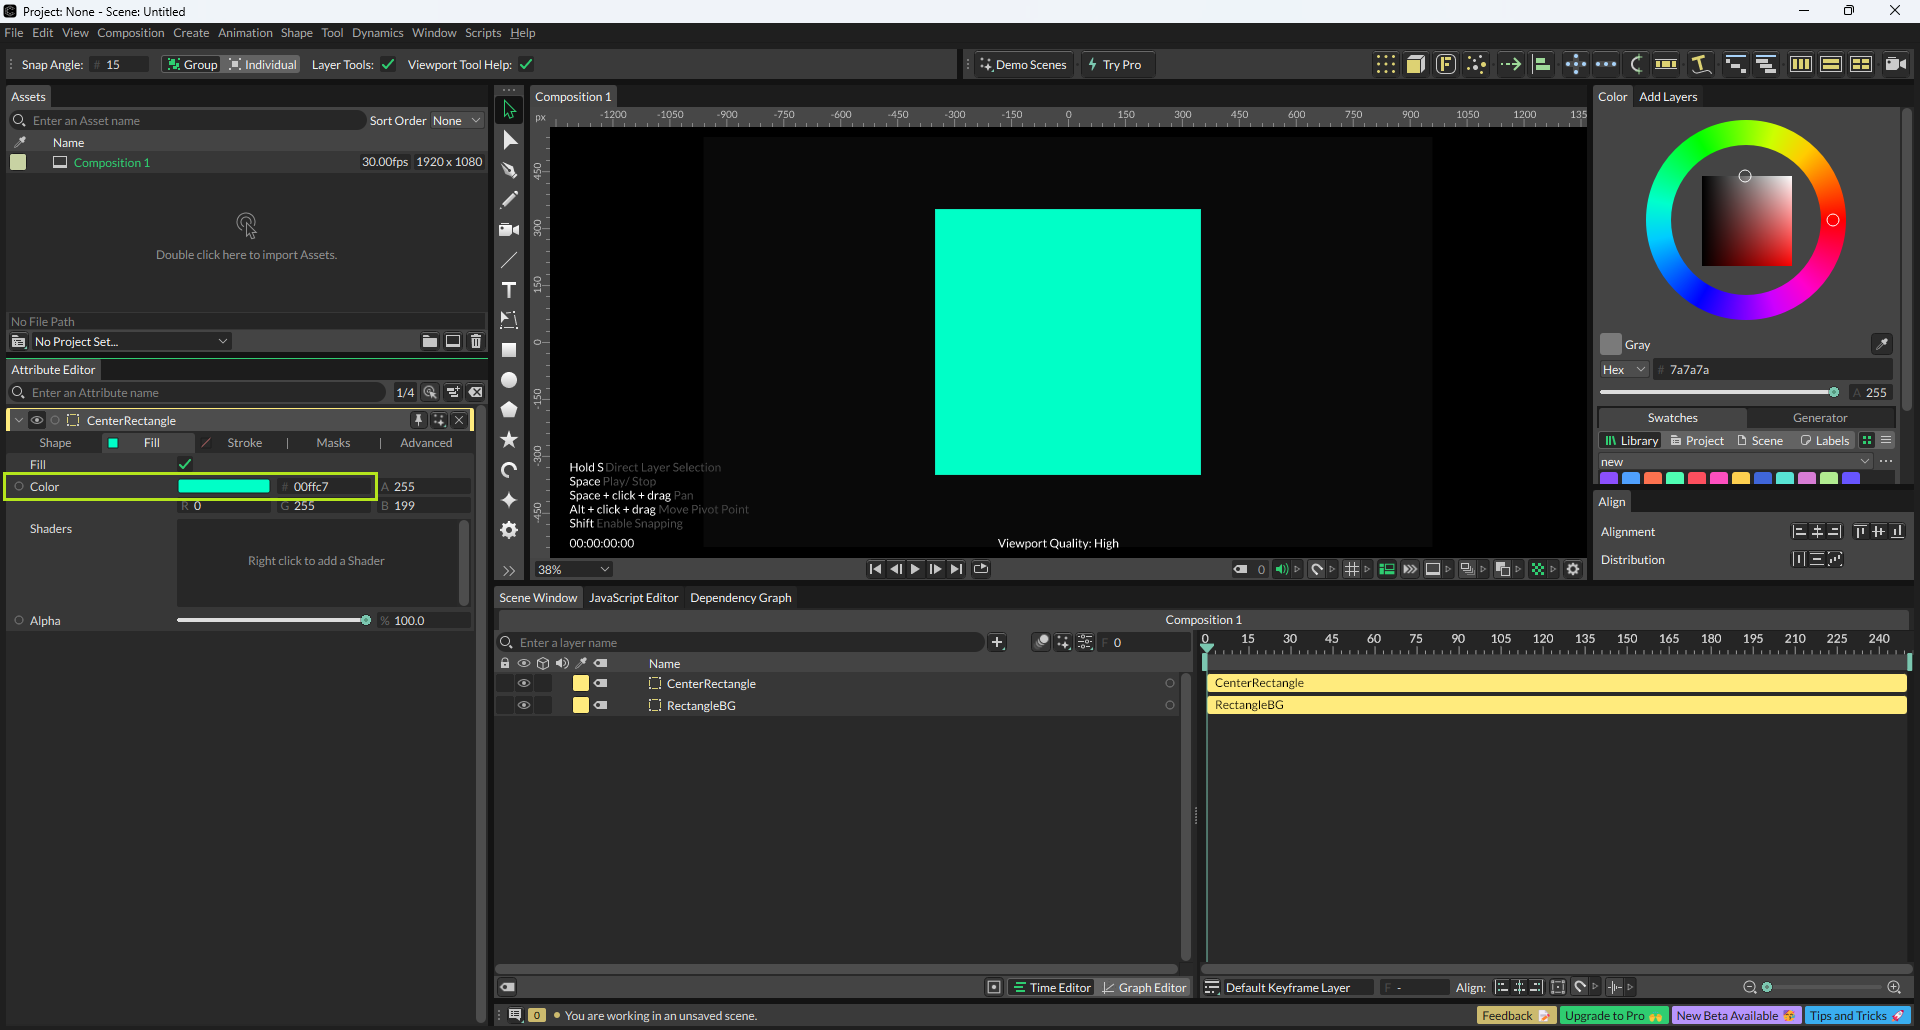Hide the CenterRectangle layer in timeline
Image resolution: width=1920 pixels, height=1030 pixels.
pyautogui.click(x=523, y=684)
